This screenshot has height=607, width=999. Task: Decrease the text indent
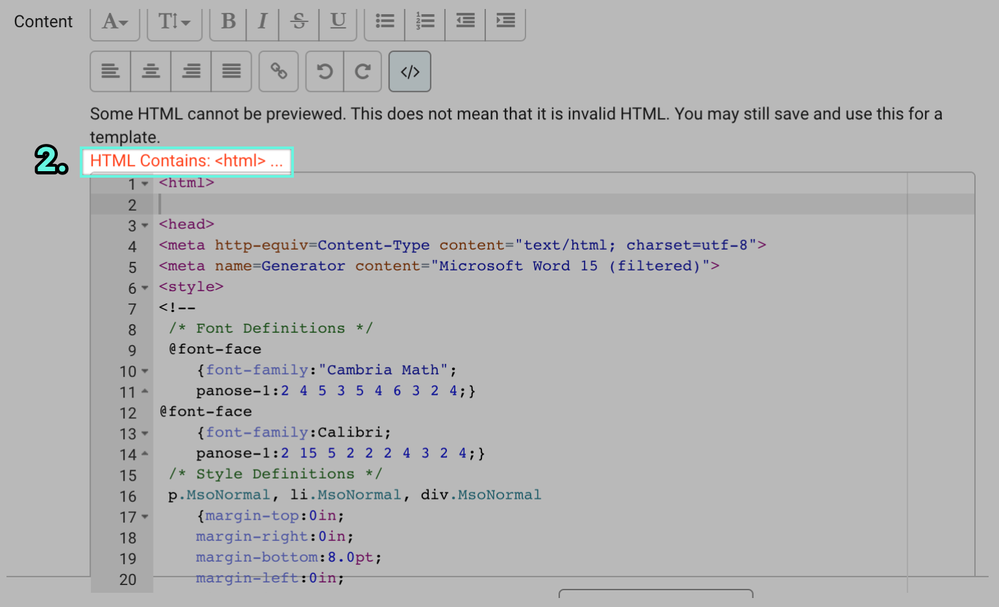[464, 22]
